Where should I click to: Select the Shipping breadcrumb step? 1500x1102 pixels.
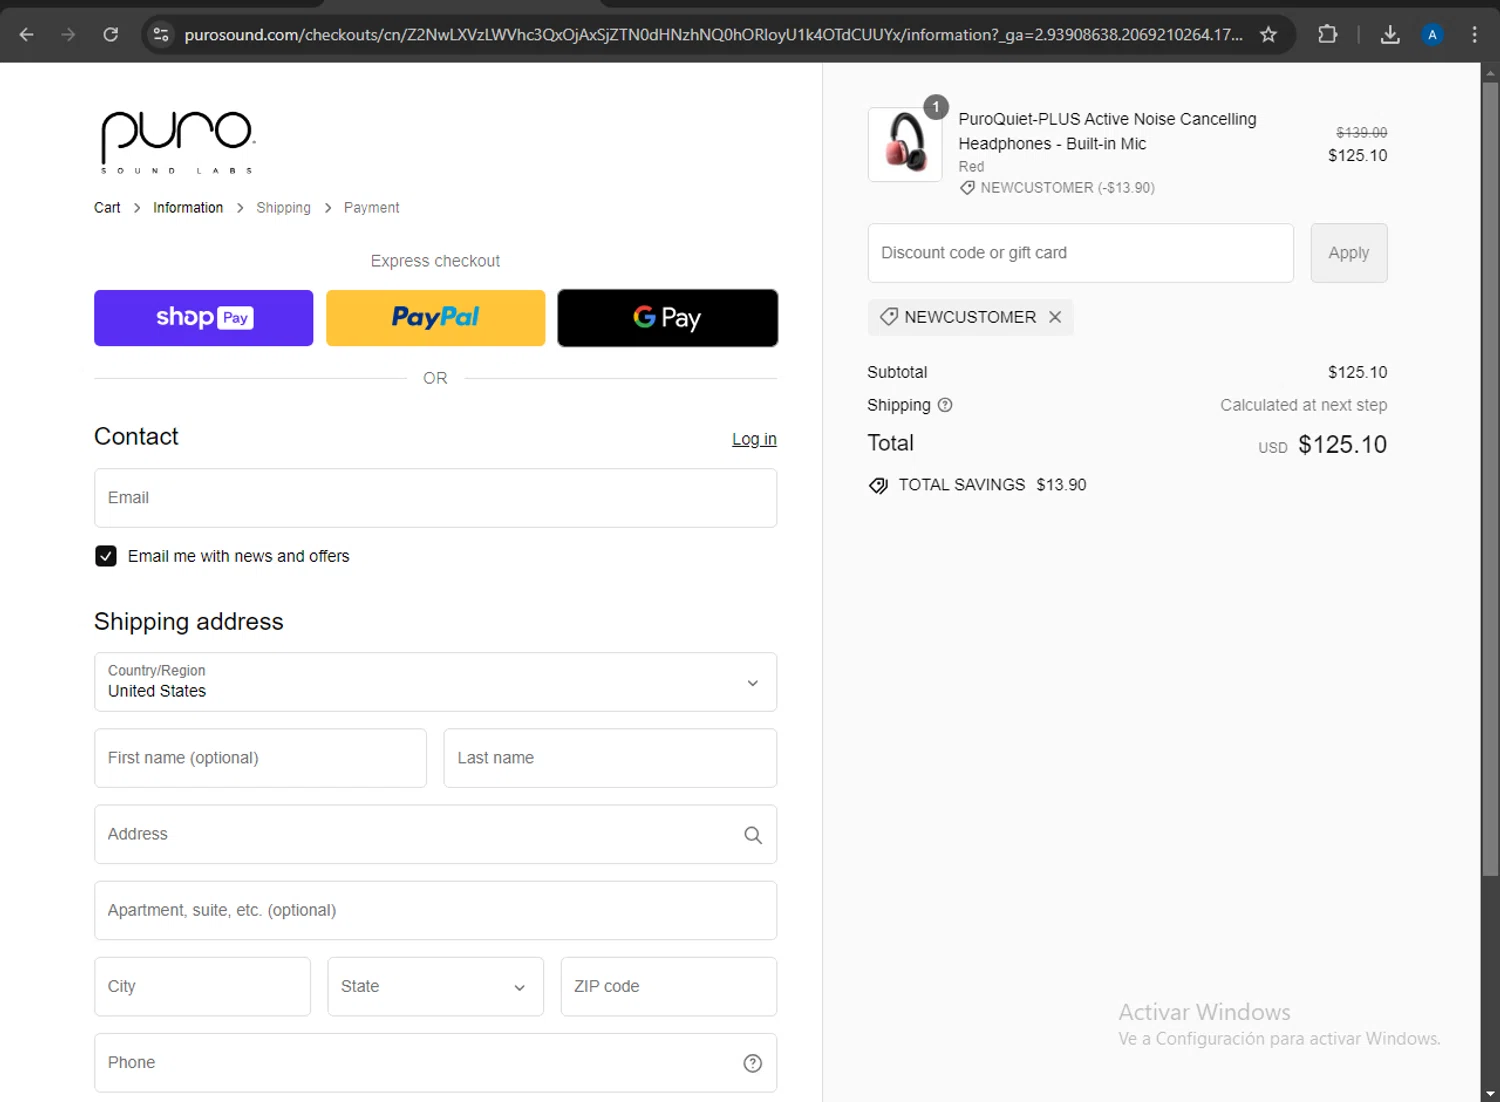tap(283, 208)
